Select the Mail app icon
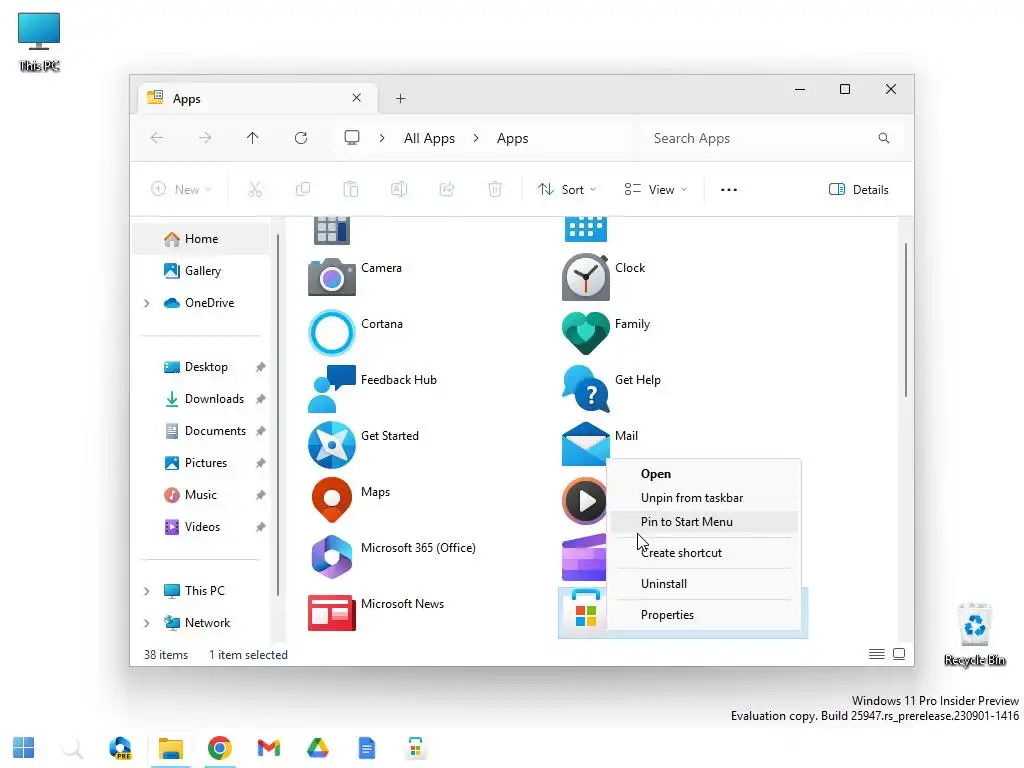The width and height of the screenshot is (1024, 768). (584, 444)
